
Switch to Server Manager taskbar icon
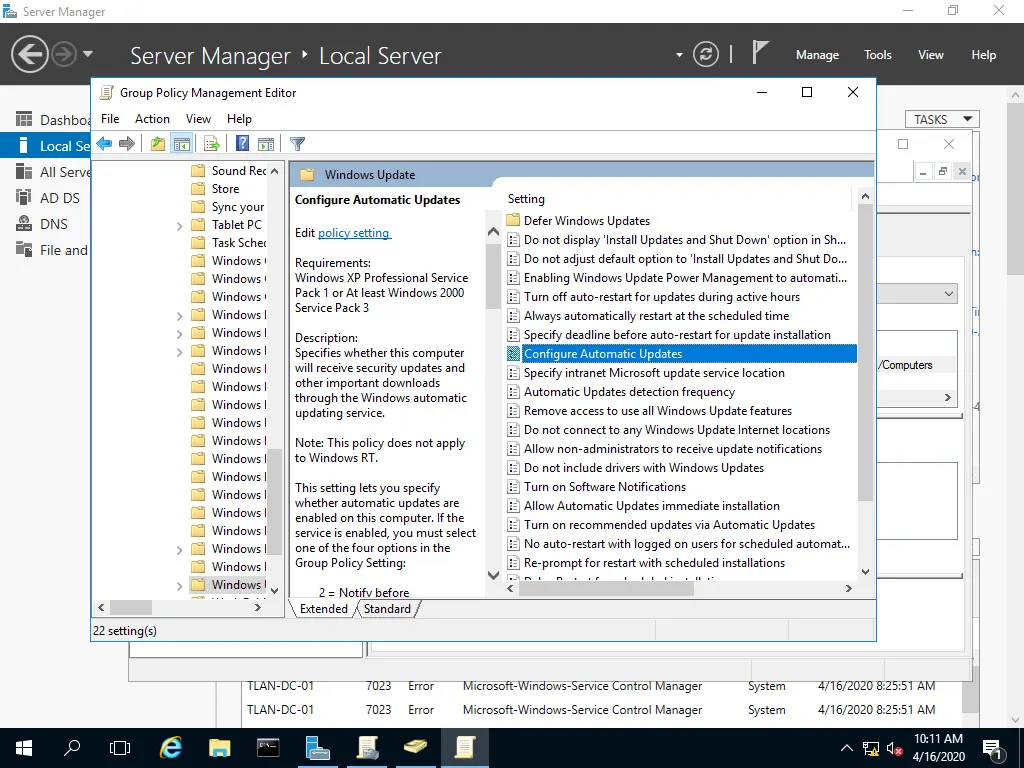point(317,748)
